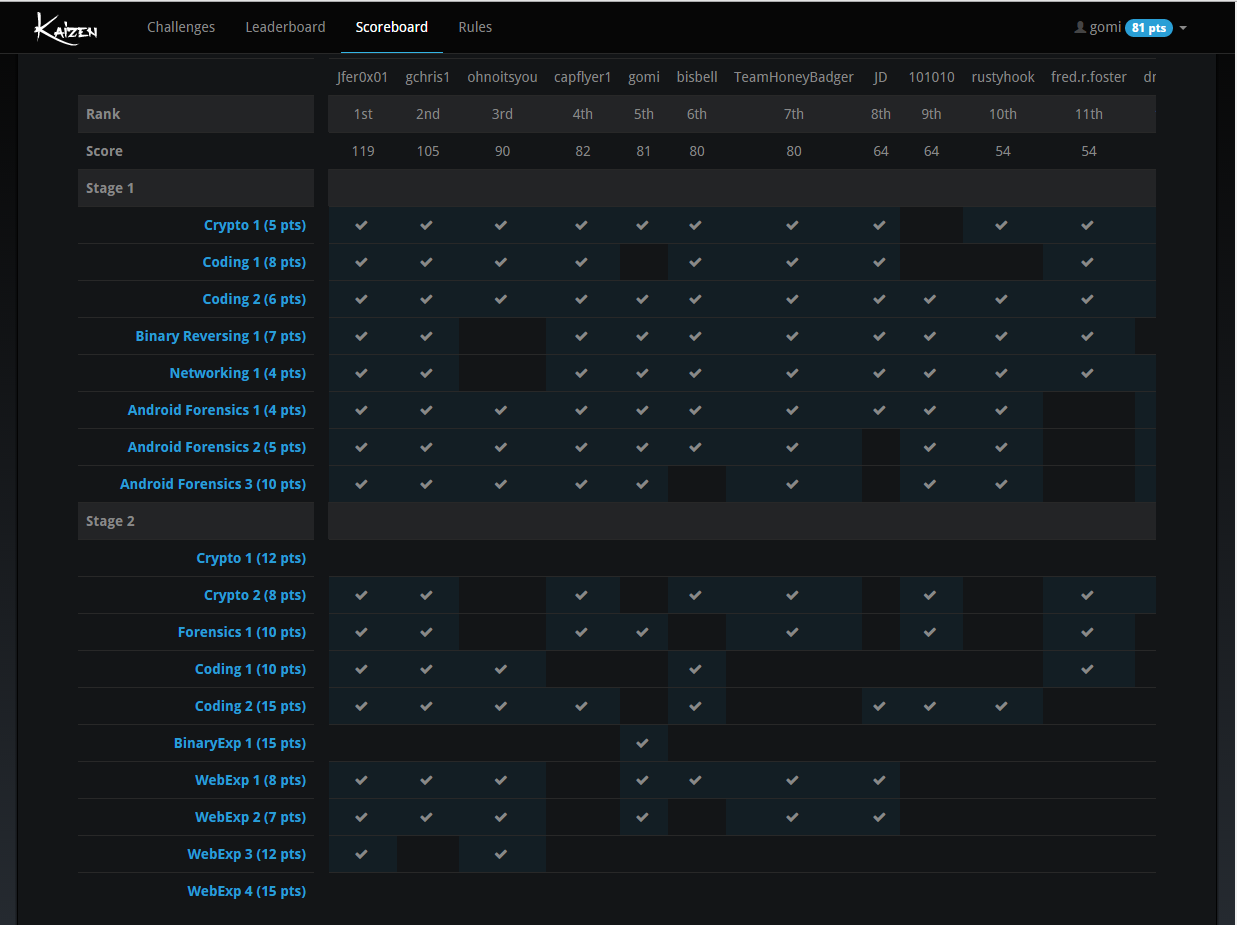Image resolution: width=1237 pixels, height=925 pixels.
Task: Open Coding 2 (6 pts) challenge
Action: tap(254, 299)
